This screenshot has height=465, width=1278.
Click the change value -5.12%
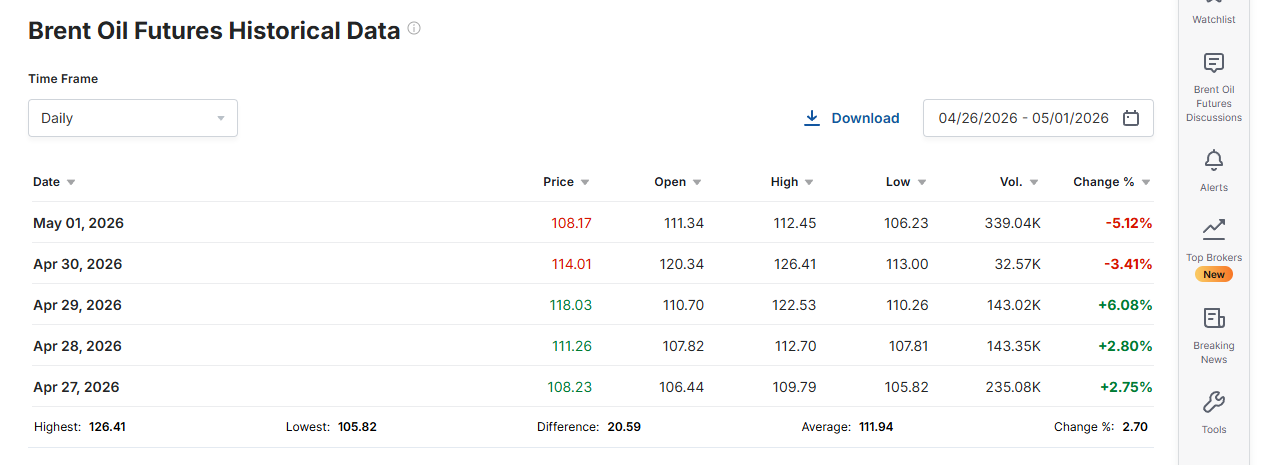point(1129,223)
